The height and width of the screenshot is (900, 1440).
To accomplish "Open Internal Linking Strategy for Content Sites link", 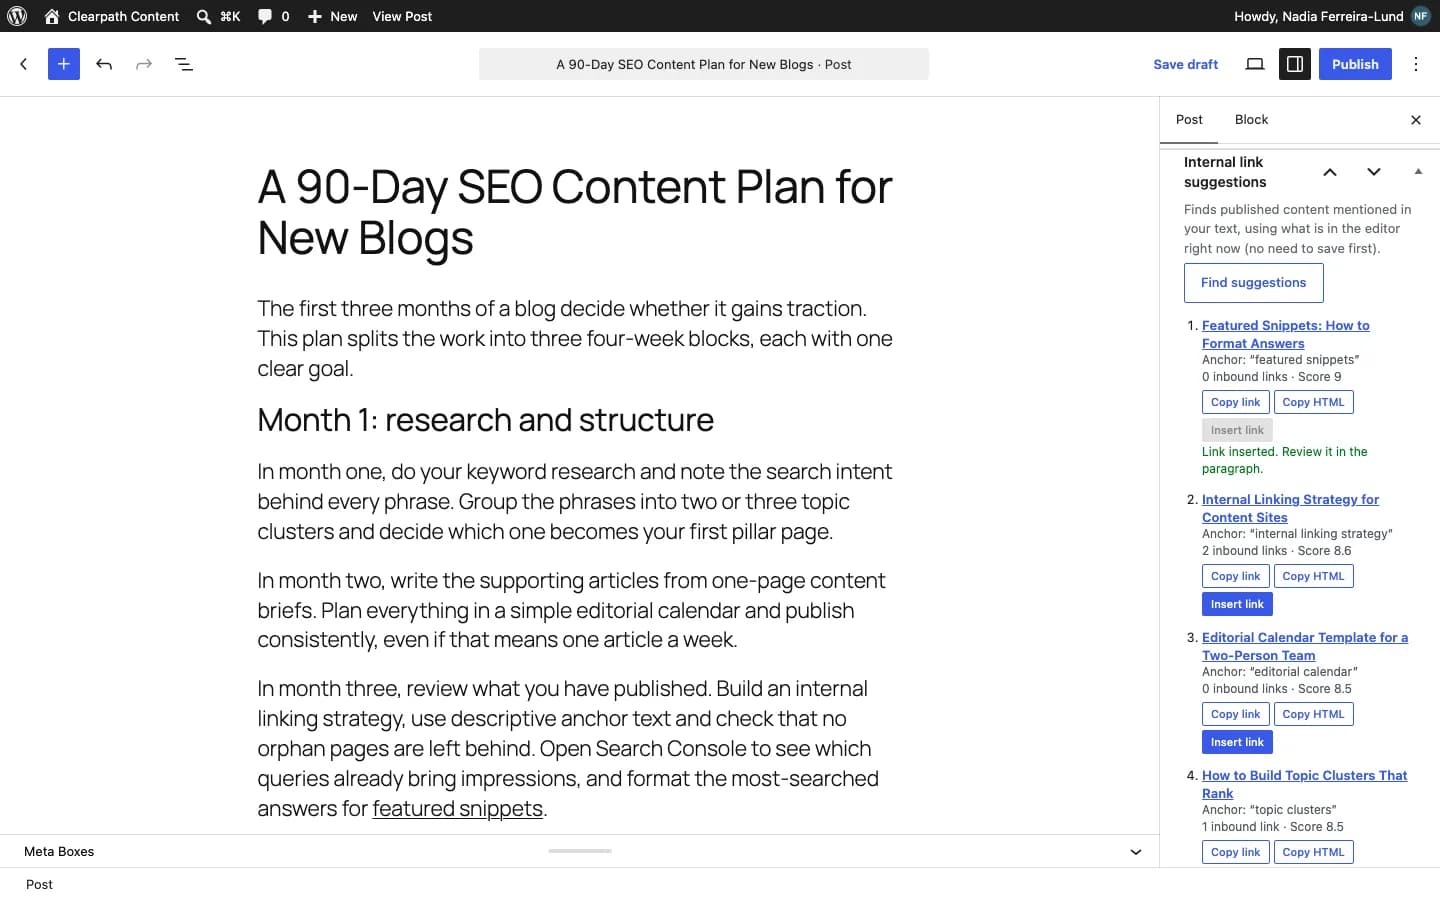I will pos(1290,508).
